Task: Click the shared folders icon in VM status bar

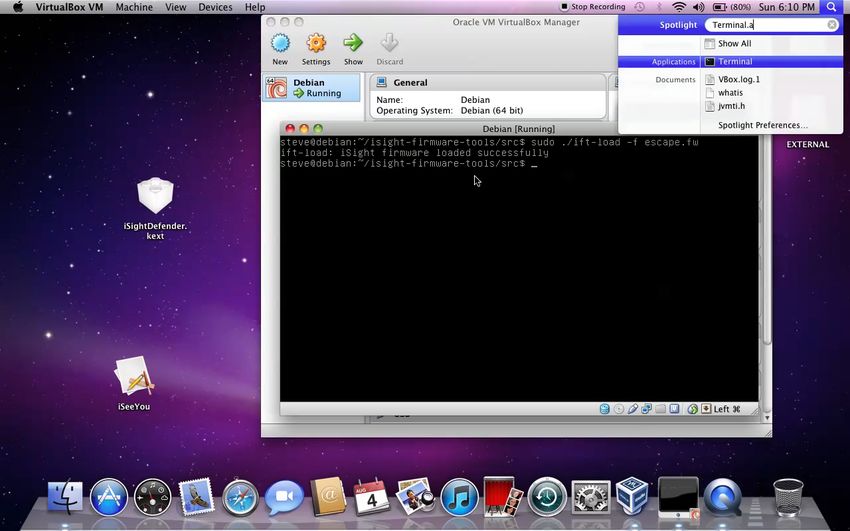Action: [660, 409]
